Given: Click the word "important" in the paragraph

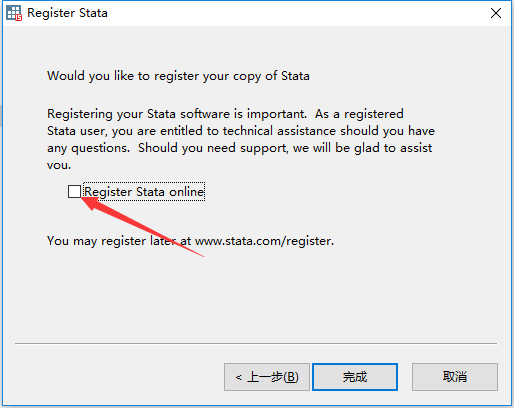Looking at the screenshot, I should tap(276, 114).
